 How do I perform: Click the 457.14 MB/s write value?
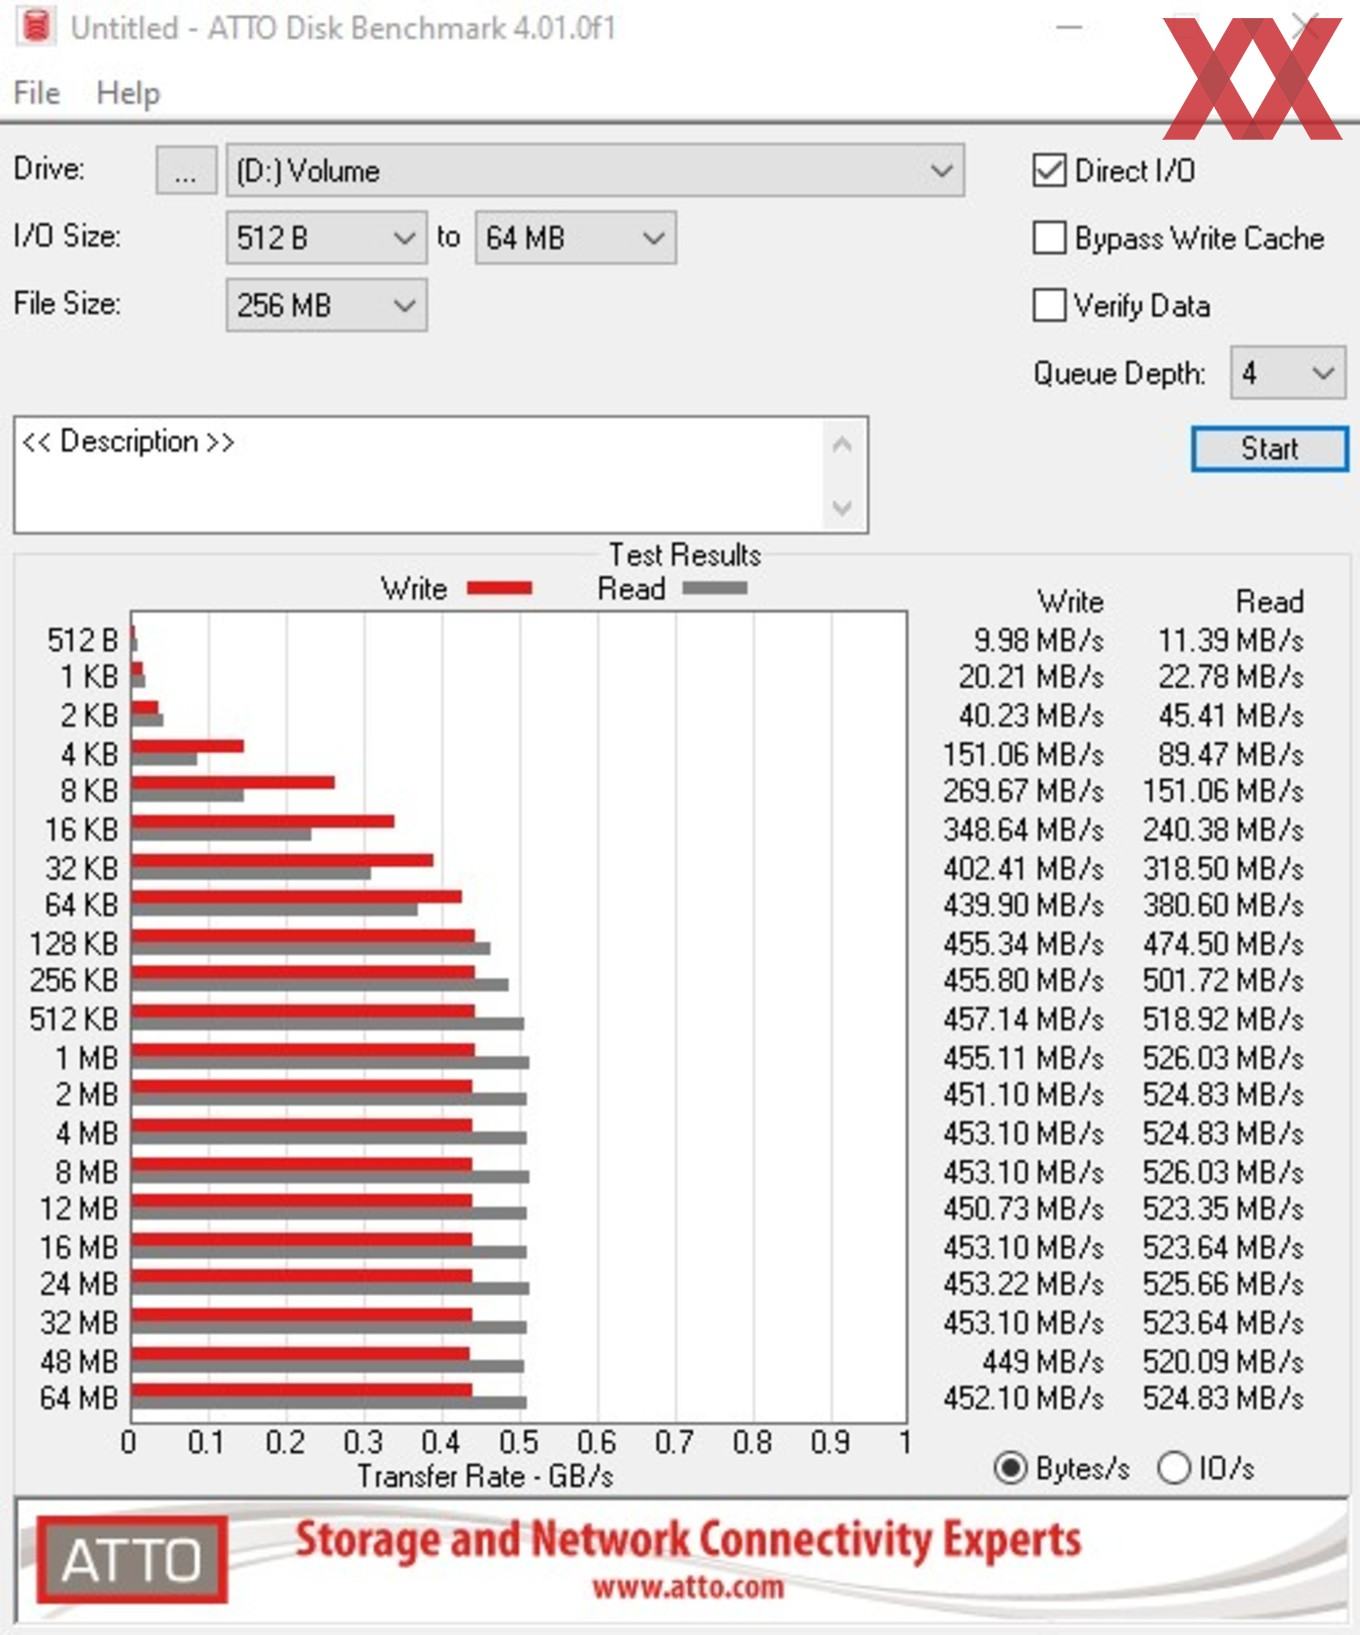[x=1023, y=1019]
